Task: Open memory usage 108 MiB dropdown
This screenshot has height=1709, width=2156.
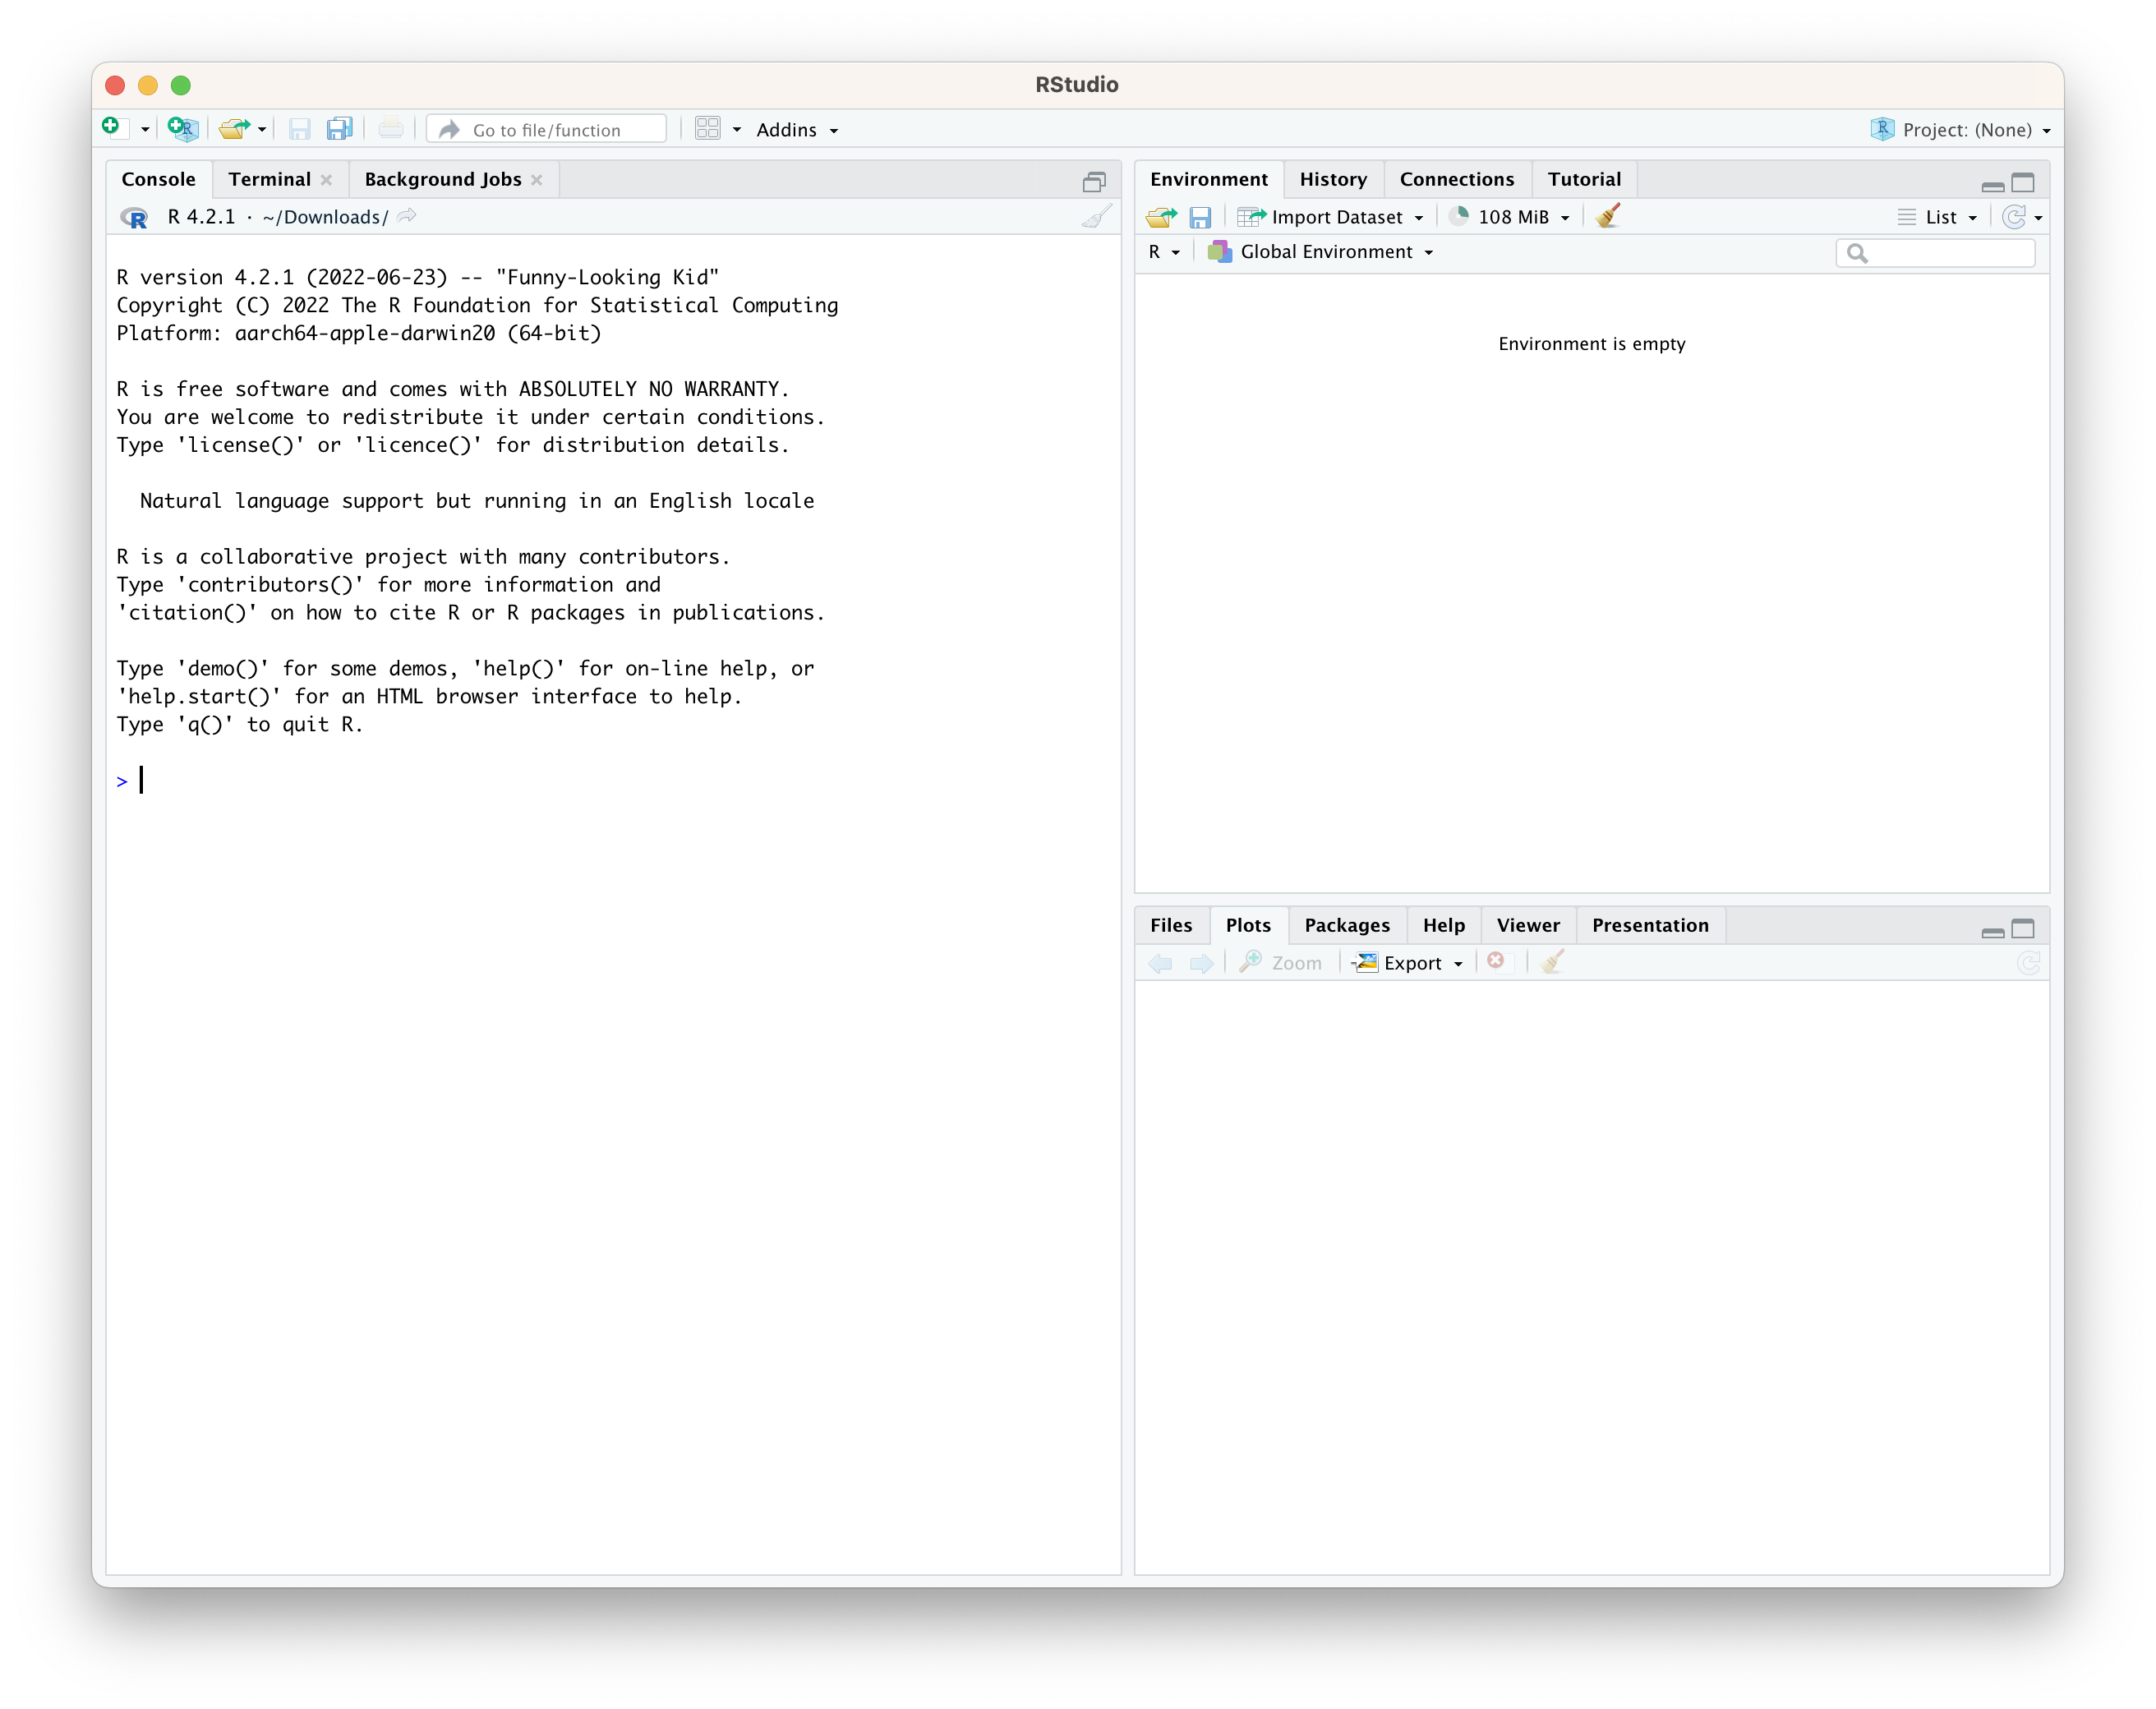Action: click(1512, 217)
